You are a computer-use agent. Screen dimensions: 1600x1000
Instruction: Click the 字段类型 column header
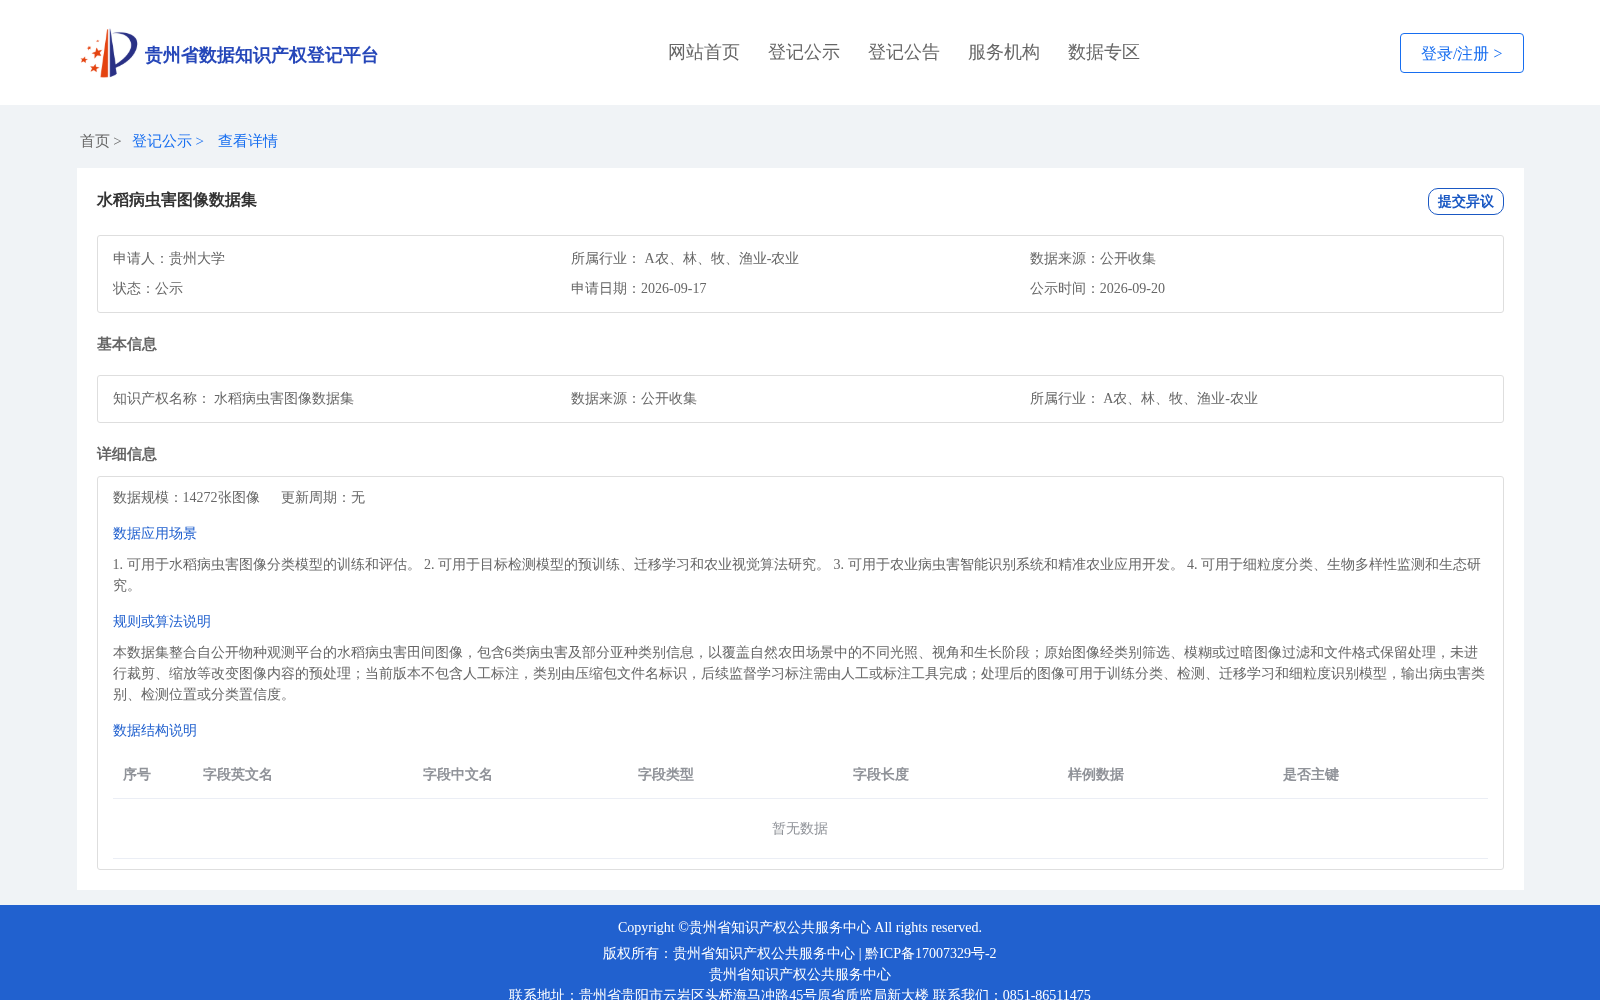[666, 775]
